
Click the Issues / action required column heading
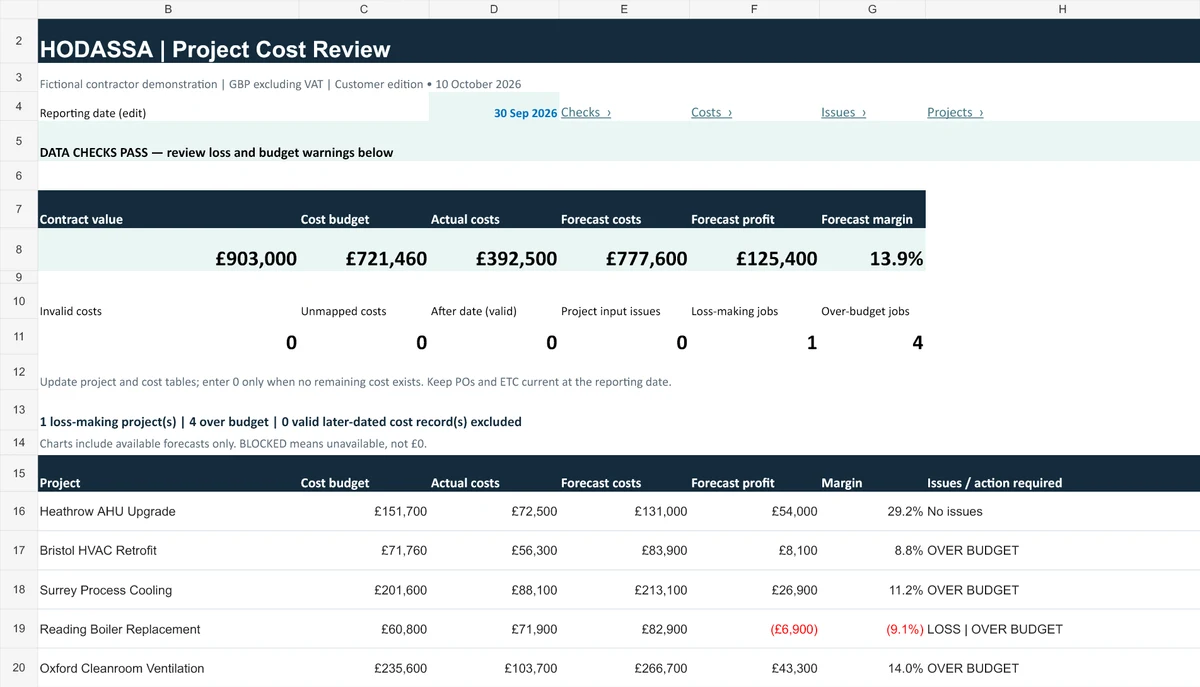pos(994,483)
